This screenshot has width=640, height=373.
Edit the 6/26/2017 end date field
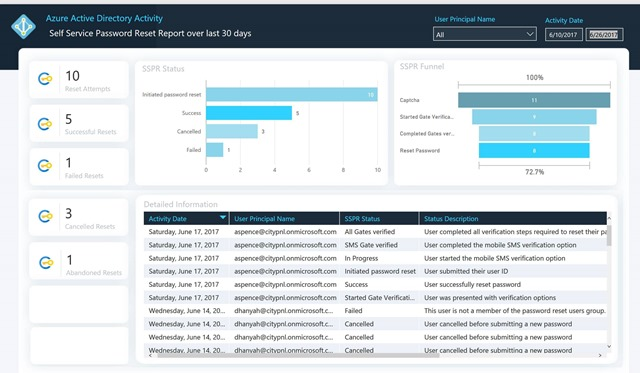click(604, 35)
